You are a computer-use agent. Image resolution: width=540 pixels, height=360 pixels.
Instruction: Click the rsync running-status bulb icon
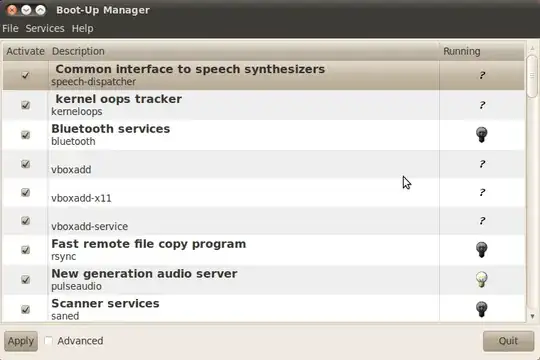(481, 250)
